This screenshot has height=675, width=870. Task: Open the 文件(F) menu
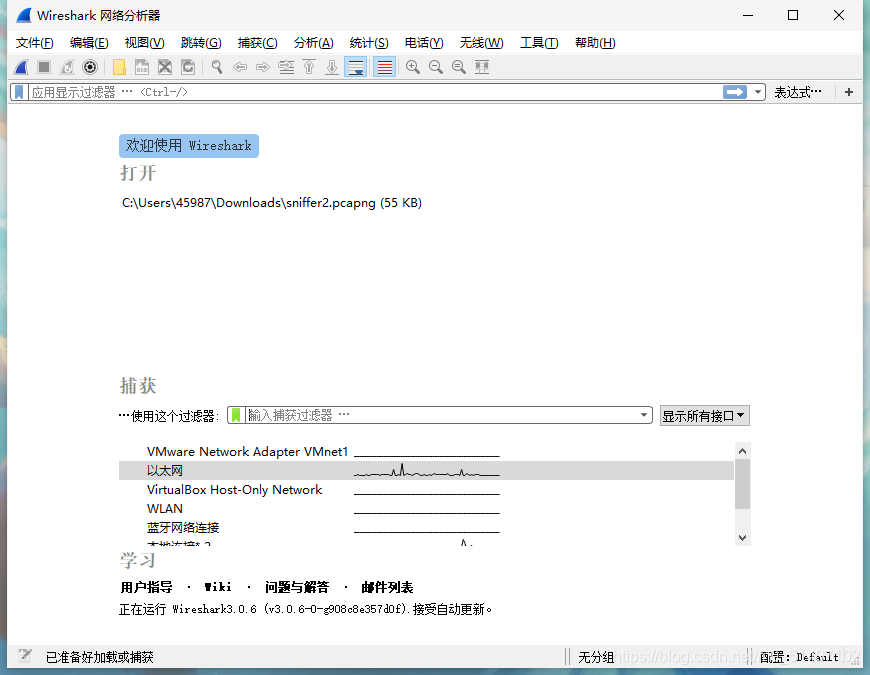(x=34, y=43)
